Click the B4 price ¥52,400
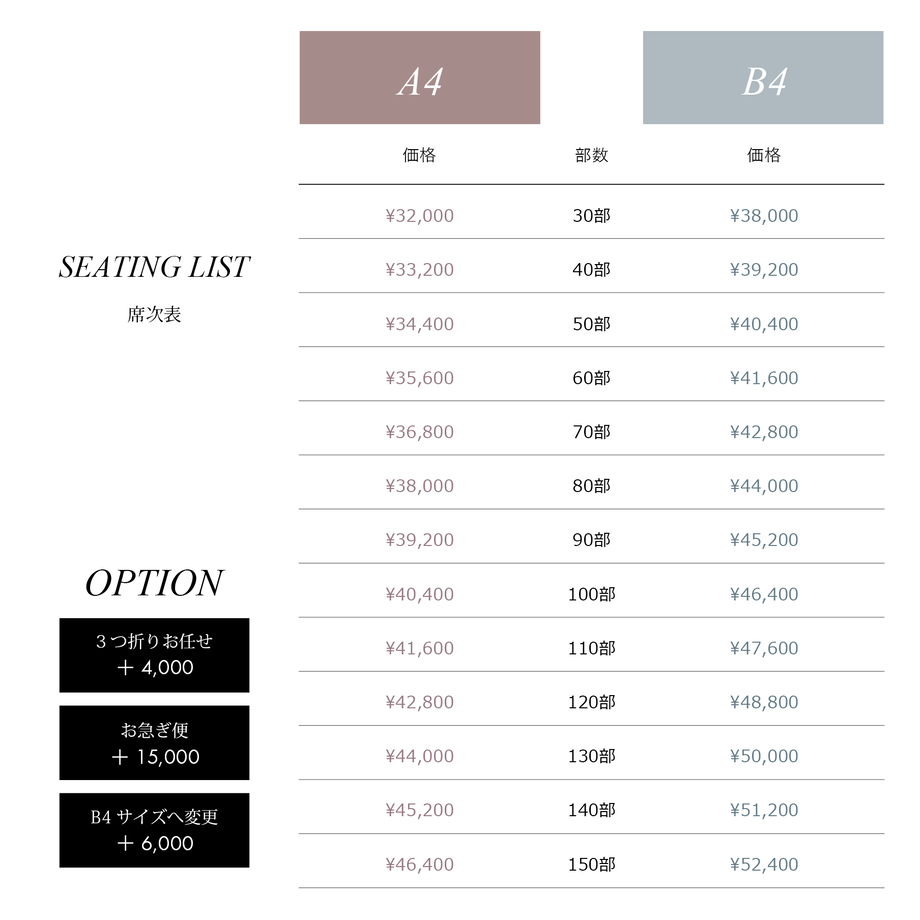Screen dimensions: 920x920 click(x=764, y=864)
